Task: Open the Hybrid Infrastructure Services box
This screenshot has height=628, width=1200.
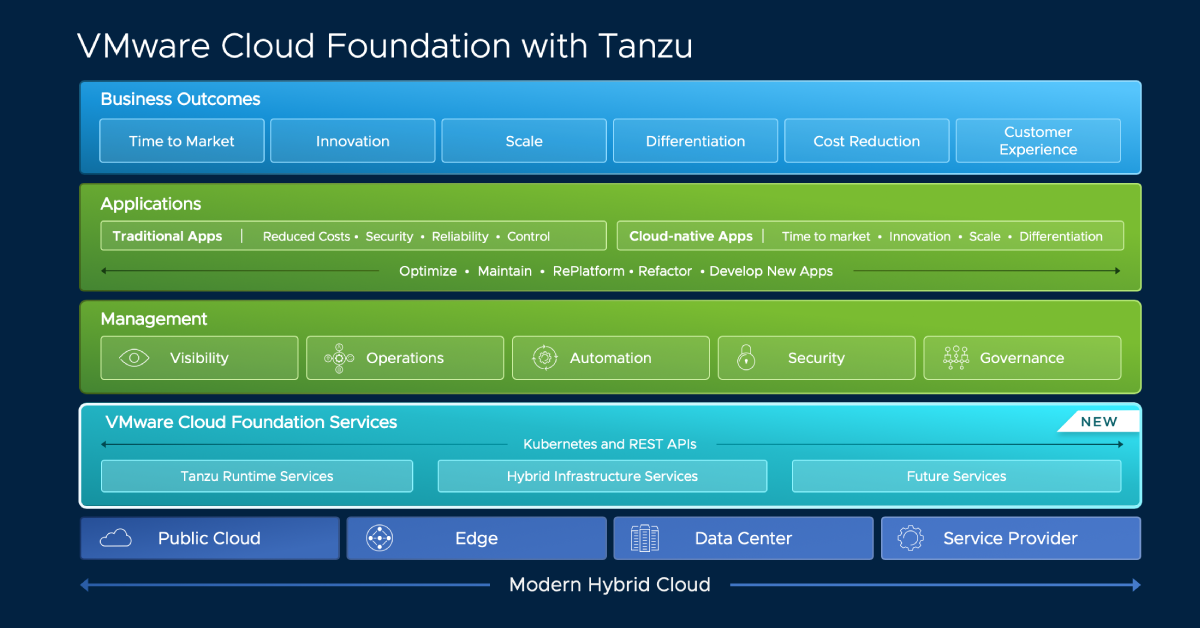Action: [602, 476]
